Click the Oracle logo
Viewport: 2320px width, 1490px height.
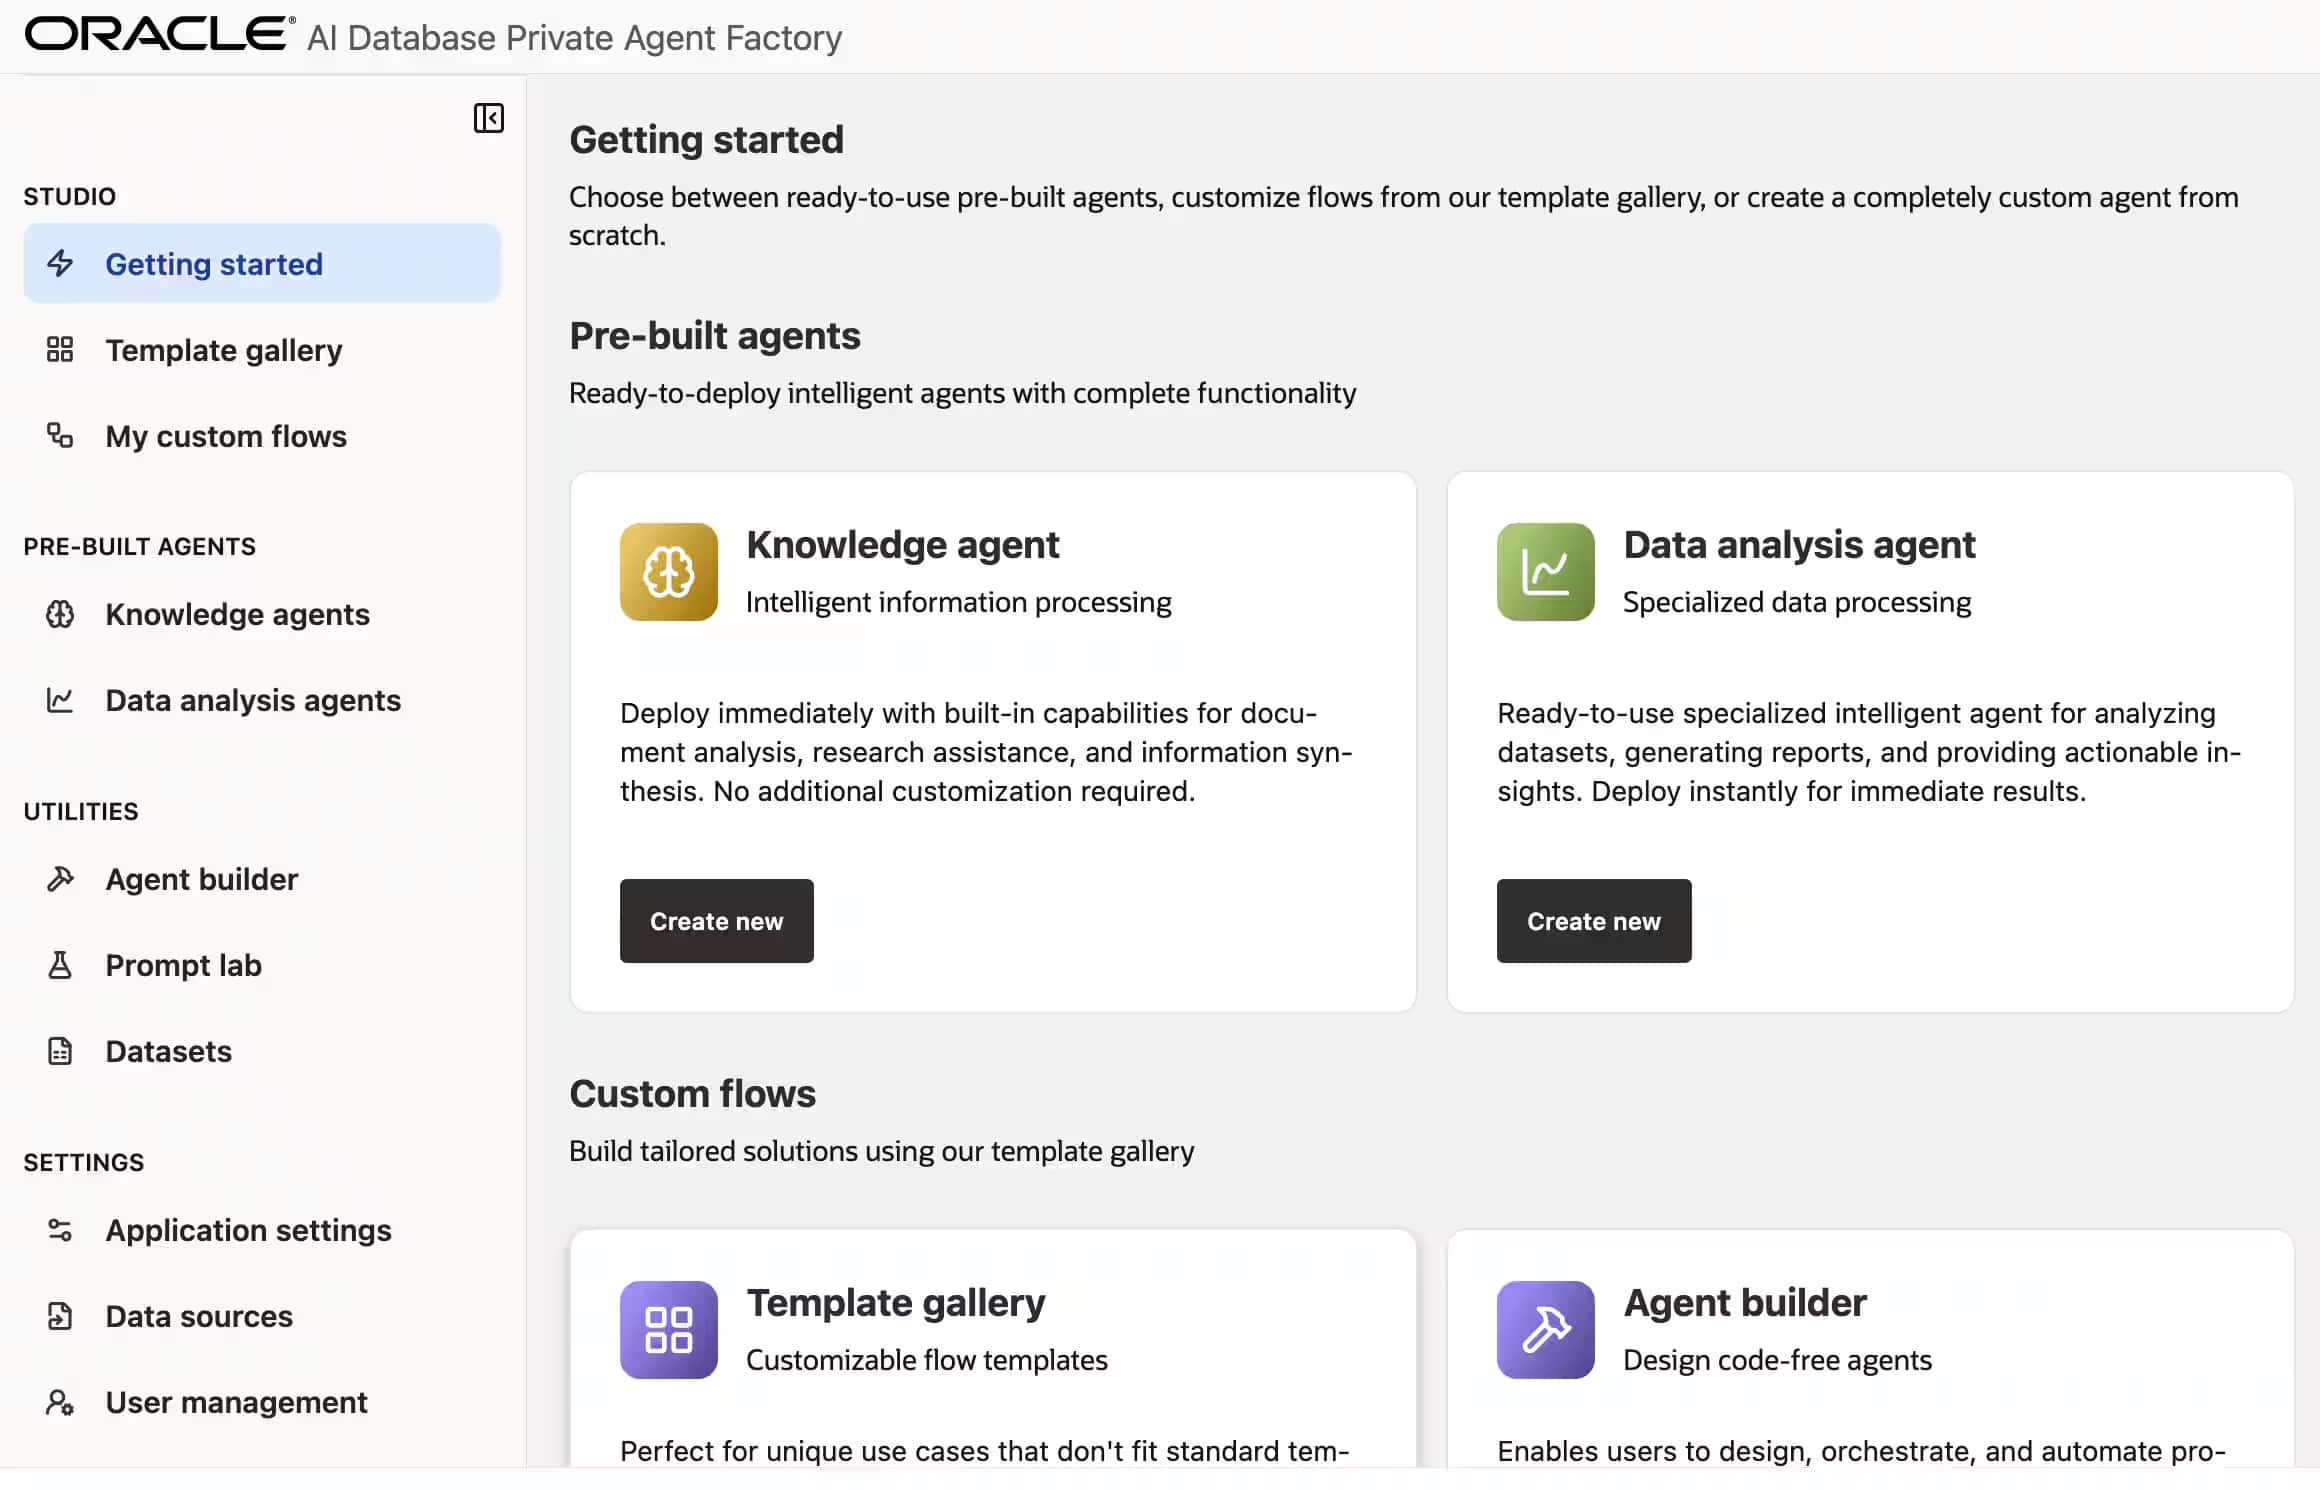point(156,33)
